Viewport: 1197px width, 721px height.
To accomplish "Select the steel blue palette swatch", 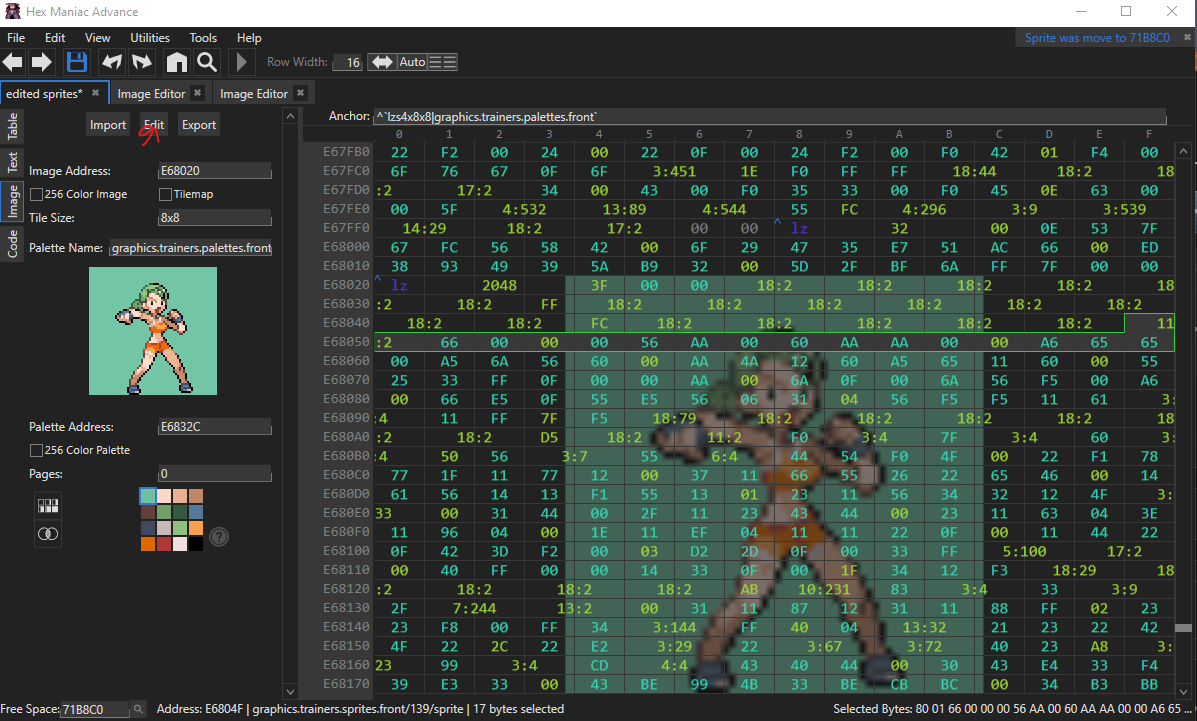I will (196, 512).
